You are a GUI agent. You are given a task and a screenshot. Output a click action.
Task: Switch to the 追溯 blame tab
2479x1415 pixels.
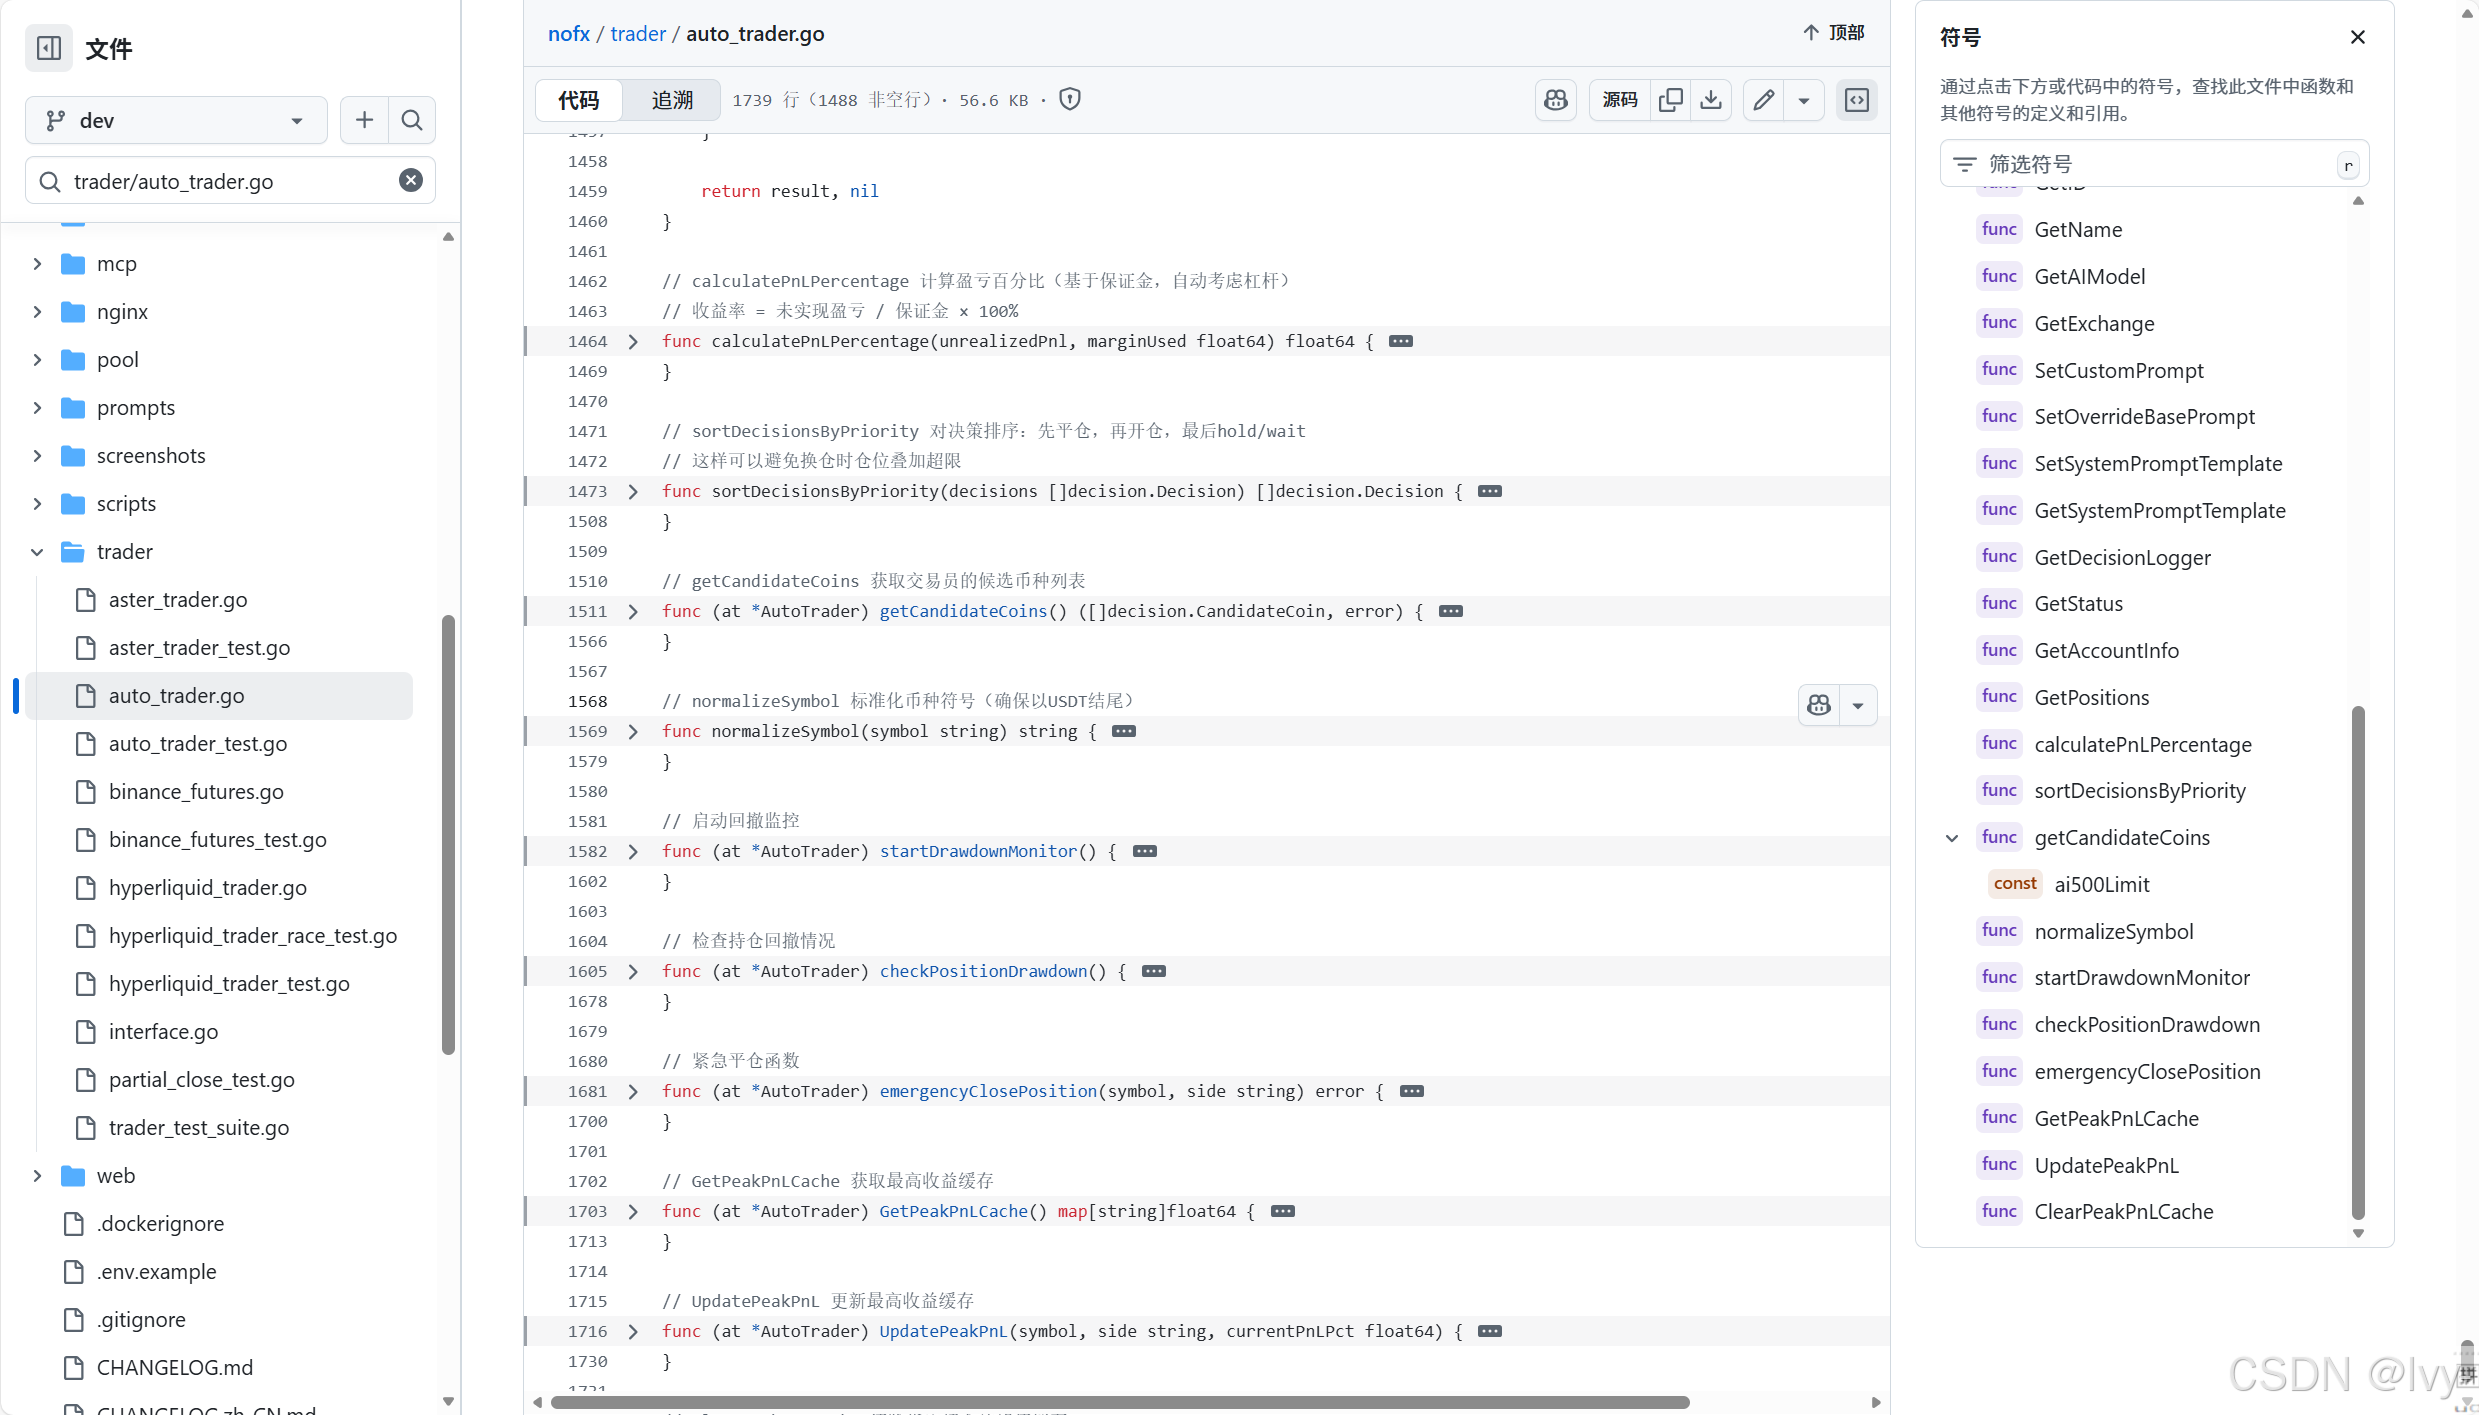pos(672,100)
